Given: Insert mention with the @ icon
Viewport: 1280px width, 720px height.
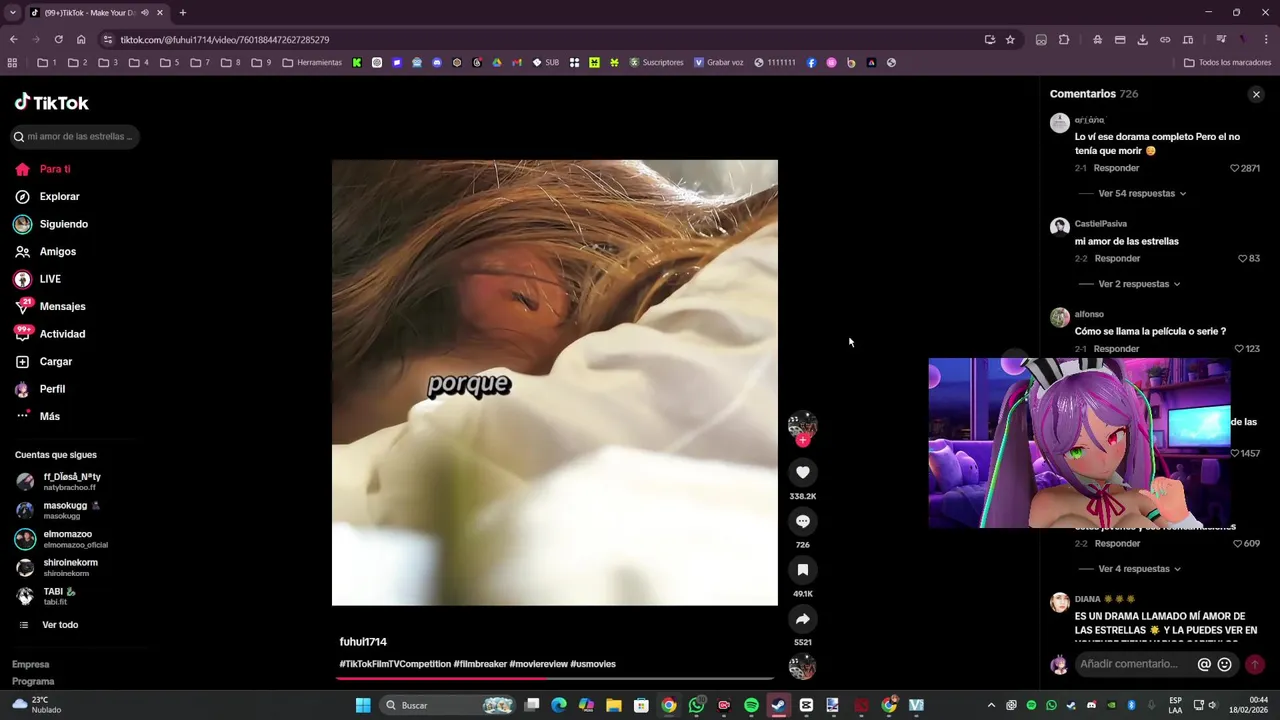Looking at the screenshot, I should pos(1204,664).
